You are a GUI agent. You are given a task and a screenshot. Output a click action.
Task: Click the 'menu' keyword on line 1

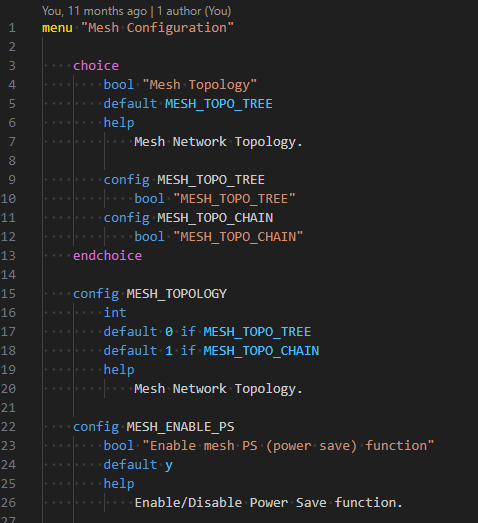coord(57,28)
